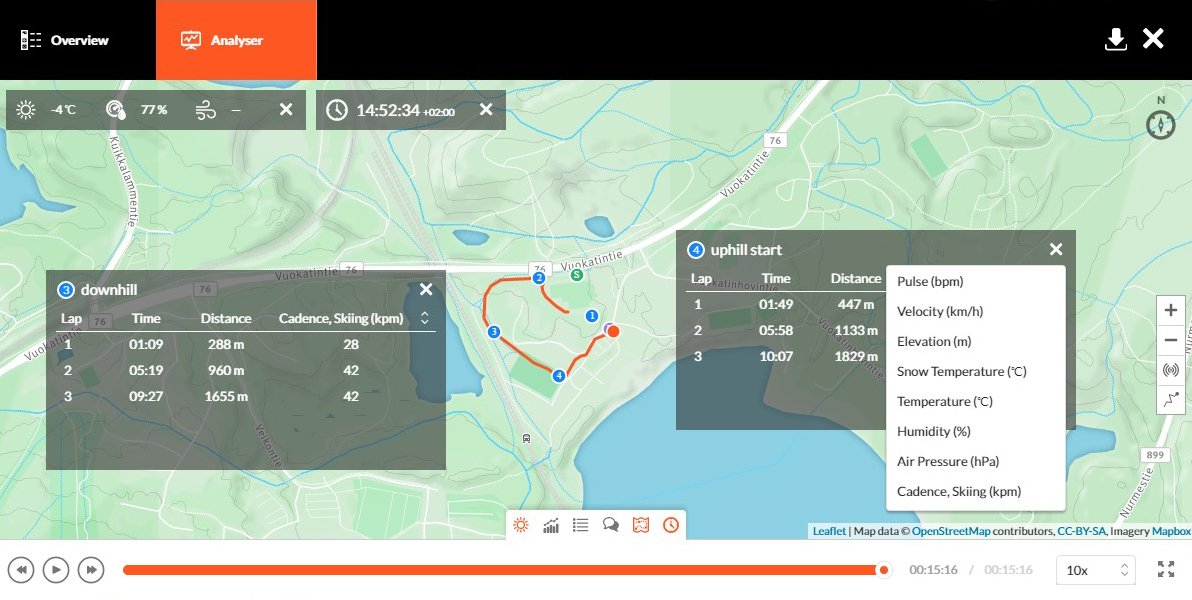This screenshot has height=600, width=1192.
Task: Open the Leaflet link
Action: point(829,531)
